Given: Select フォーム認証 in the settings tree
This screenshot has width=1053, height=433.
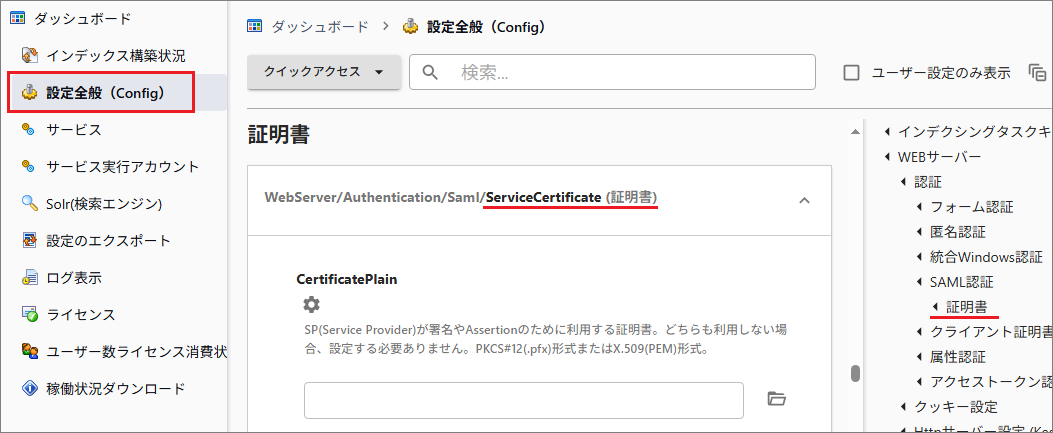Looking at the screenshot, I should pyautogui.click(x=972, y=207).
